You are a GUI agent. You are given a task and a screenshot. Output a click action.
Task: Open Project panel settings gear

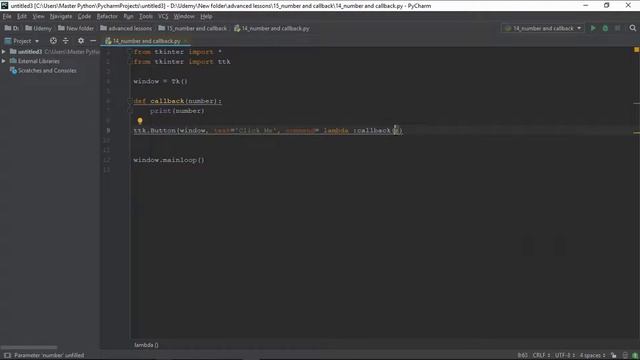pos(81,41)
